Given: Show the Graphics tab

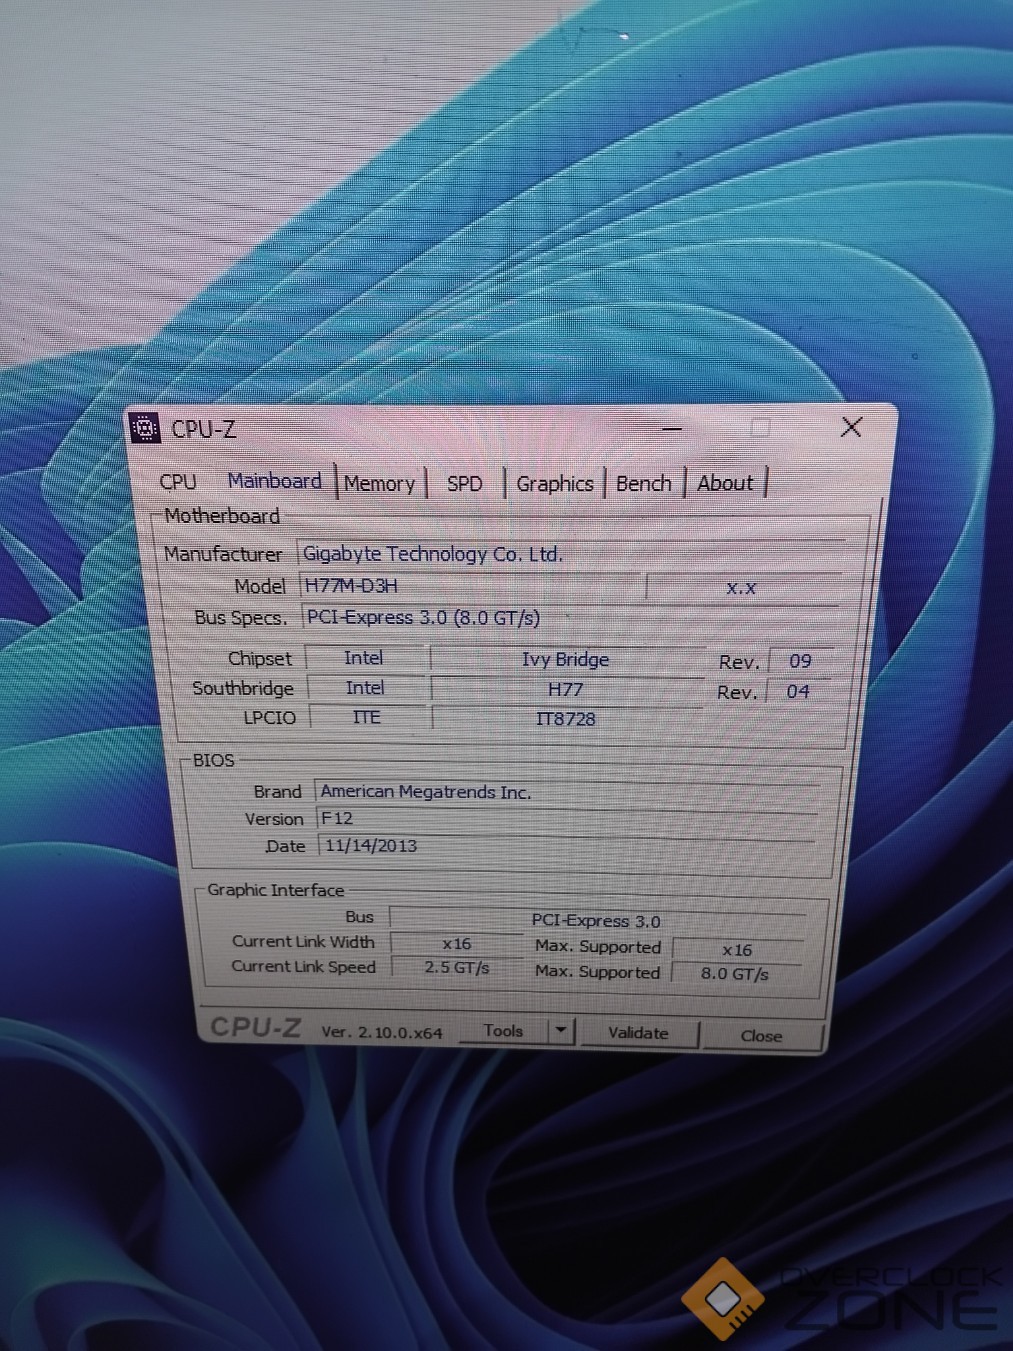Looking at the screenshot, I should pos(555,484).
